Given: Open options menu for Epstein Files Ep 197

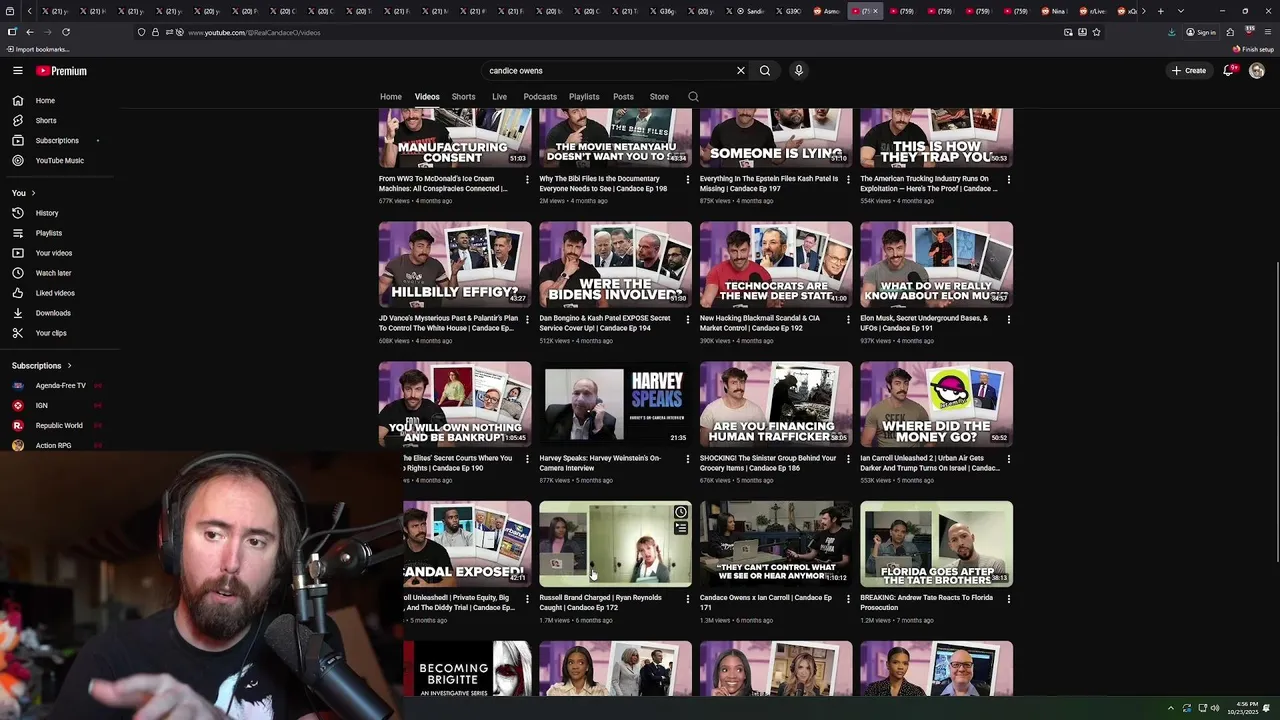Looking at the screenshot, I should pyautogui.click(x=848, y=180).
